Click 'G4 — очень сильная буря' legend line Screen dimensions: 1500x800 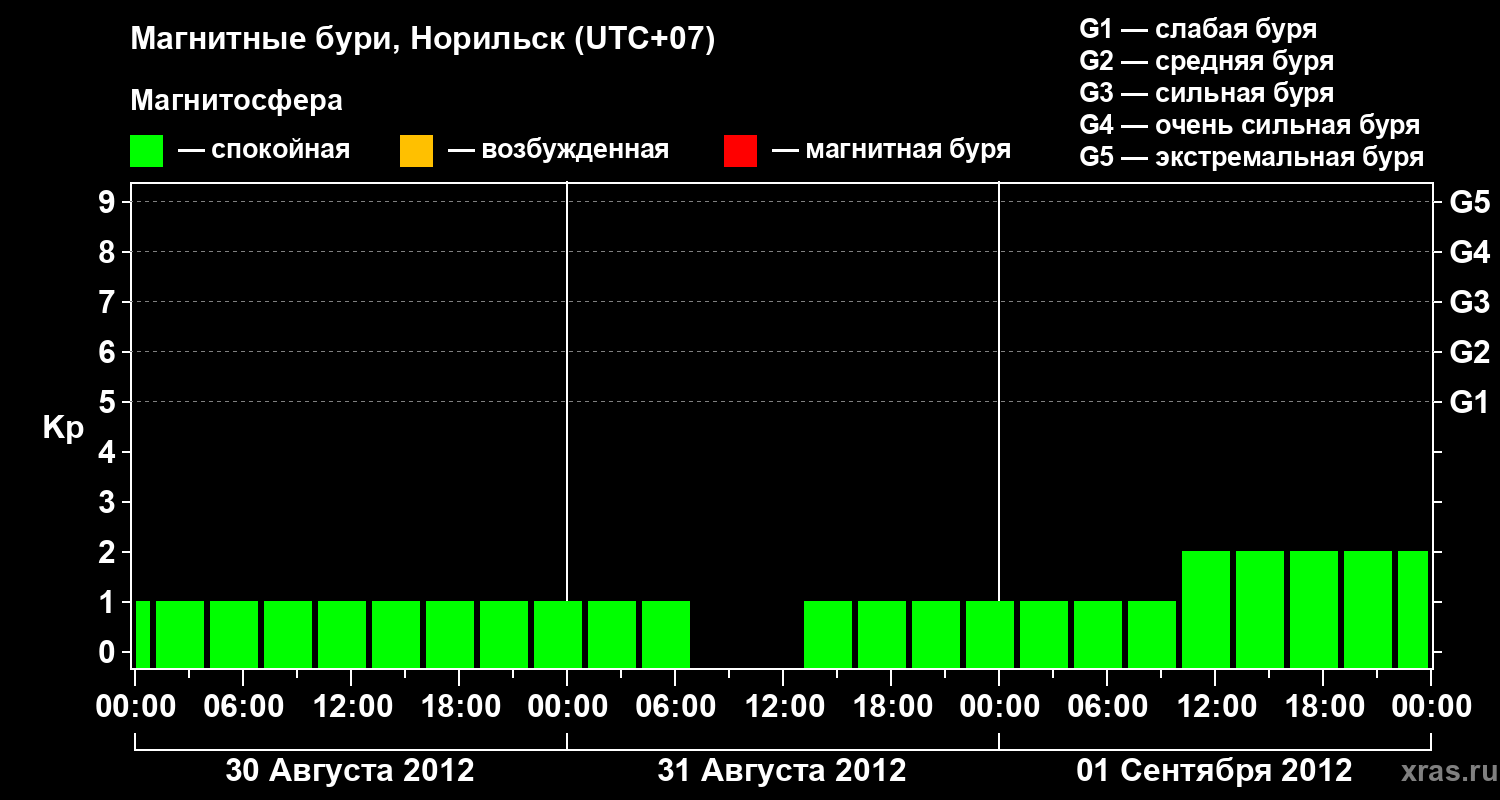pyautogui.click(x=1249, y=125)
